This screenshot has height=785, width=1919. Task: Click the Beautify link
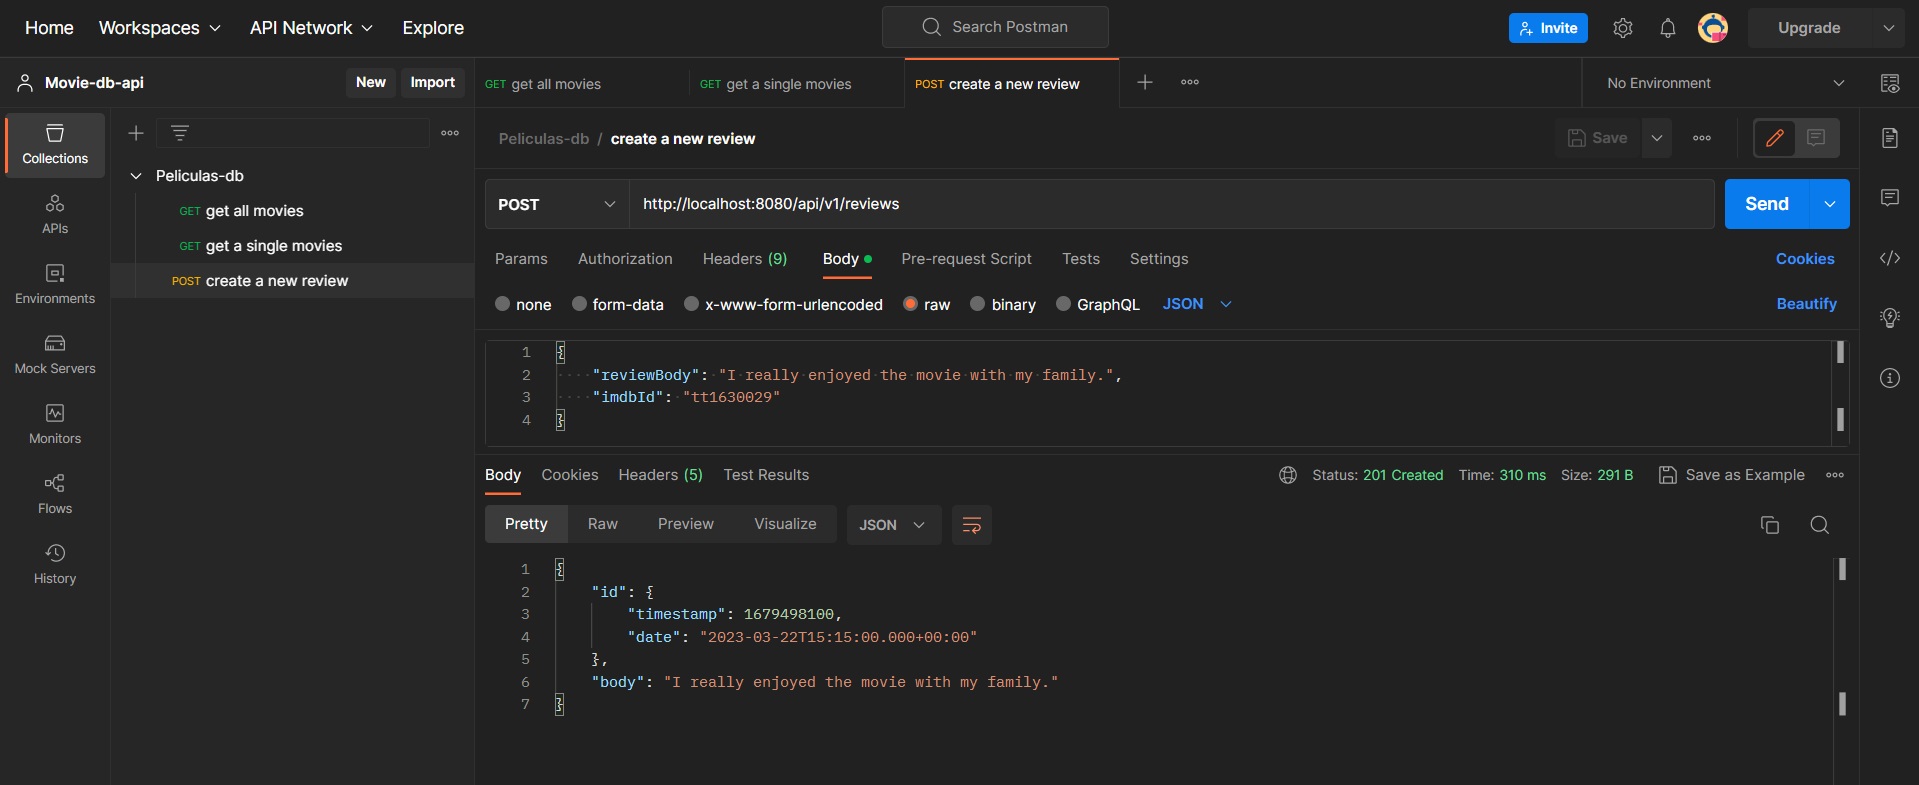[1806, 304]
